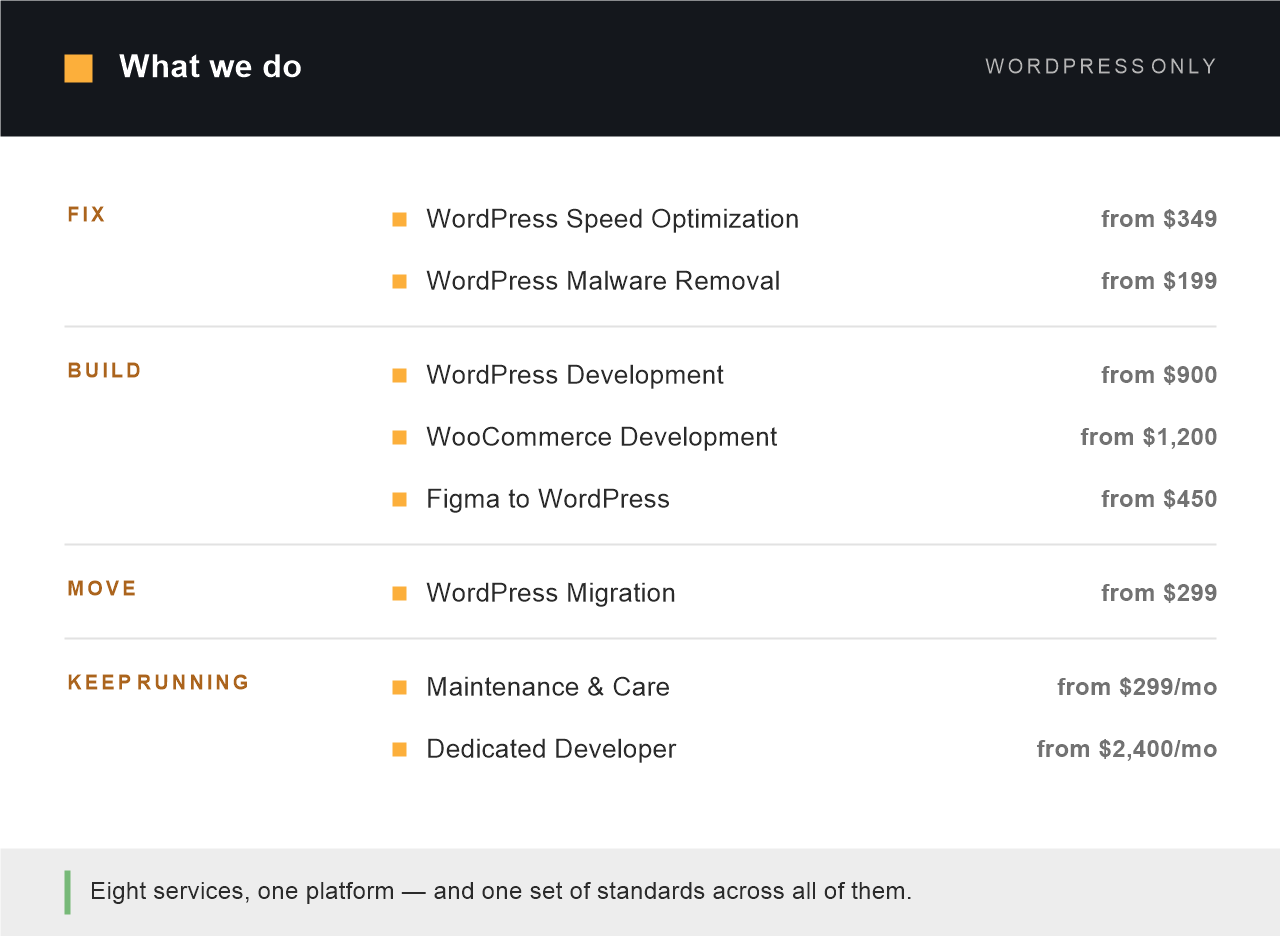Click the "What we do" heading
The image size is (1280, 936).
(210, 67)
